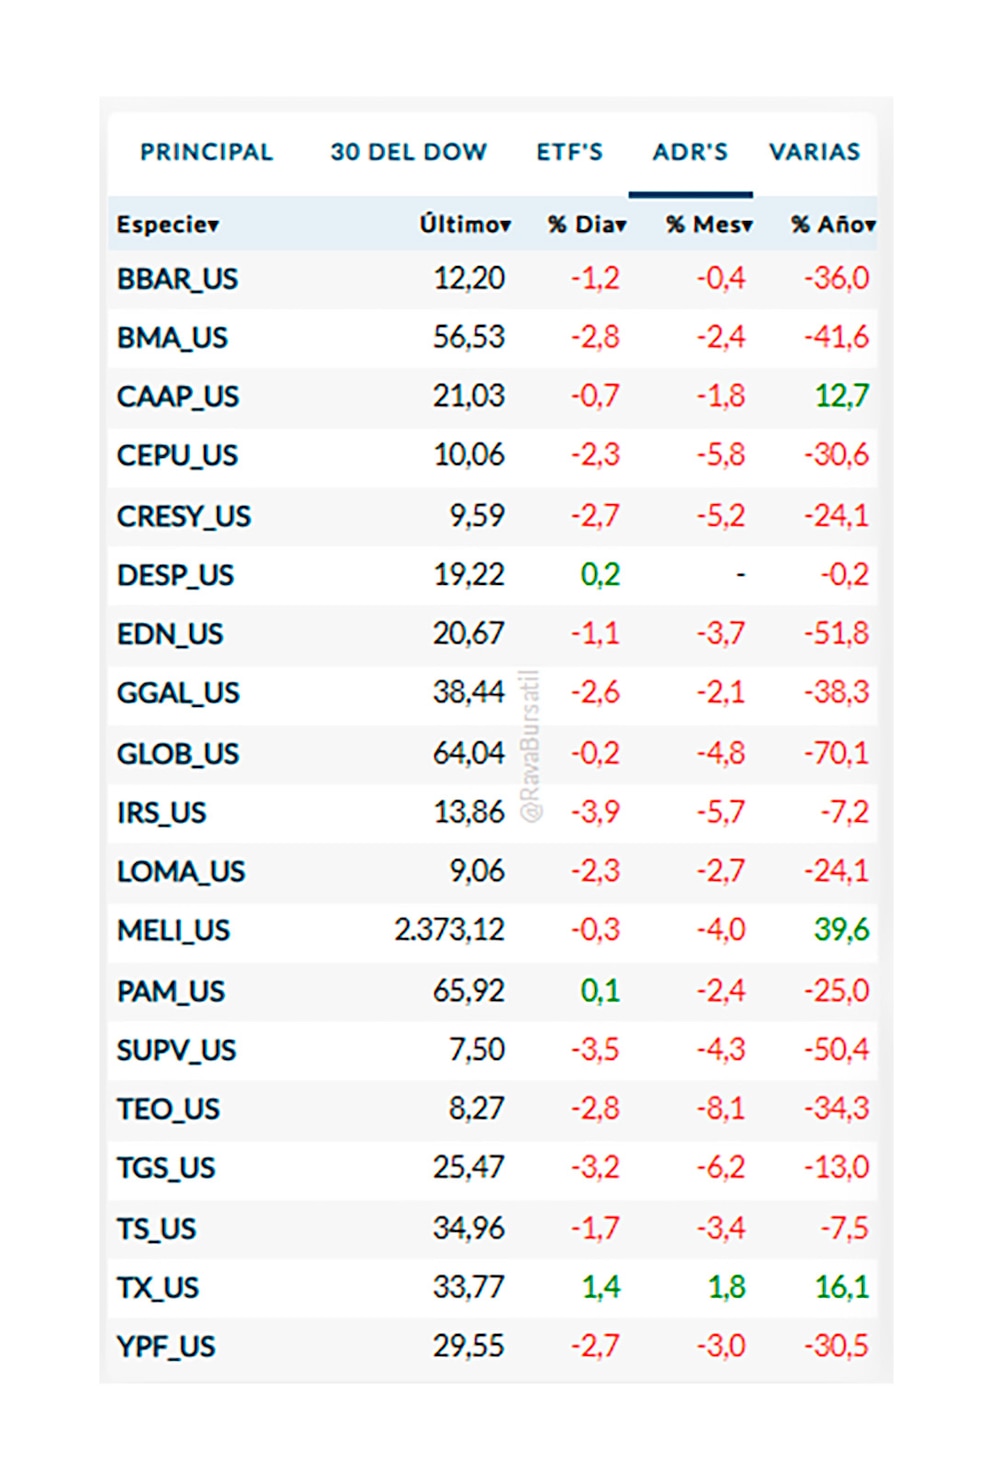The height and width of the screenshot is (1480, 992).
Task: Sort by the % Mes column header
Action: pos(709,225)
